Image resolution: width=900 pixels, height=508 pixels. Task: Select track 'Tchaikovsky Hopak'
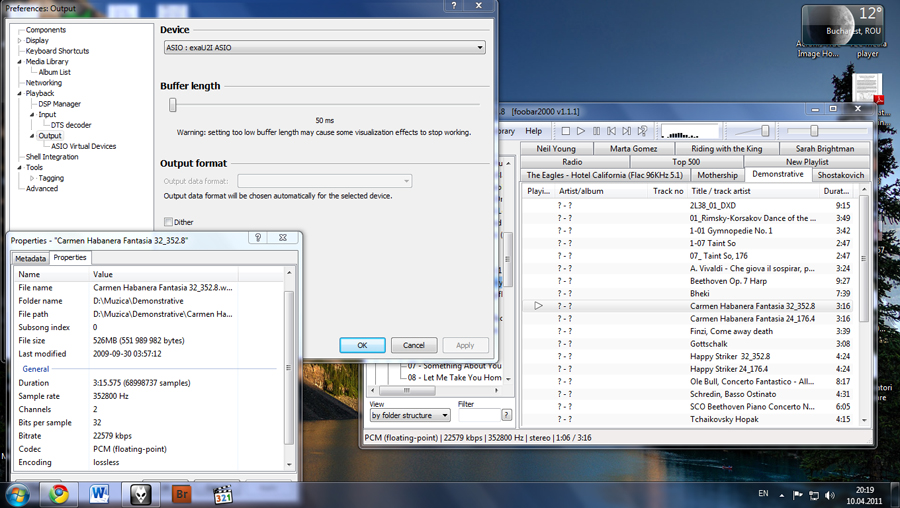(724, 420)
